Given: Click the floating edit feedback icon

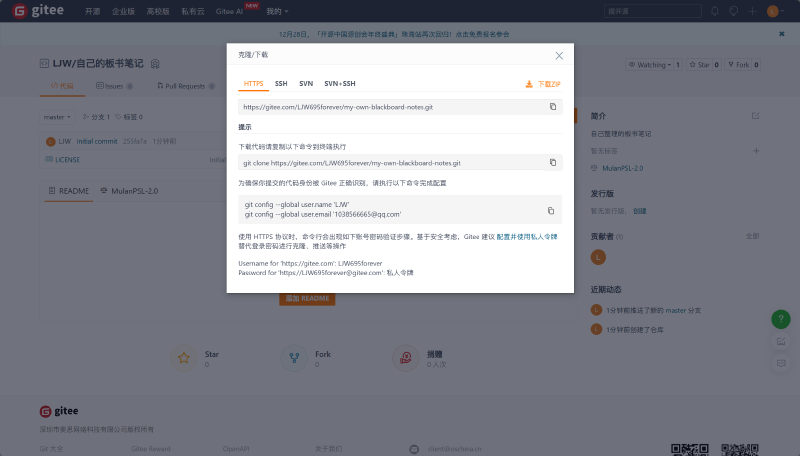Looking at the screenshot, I should pos(781,341).
